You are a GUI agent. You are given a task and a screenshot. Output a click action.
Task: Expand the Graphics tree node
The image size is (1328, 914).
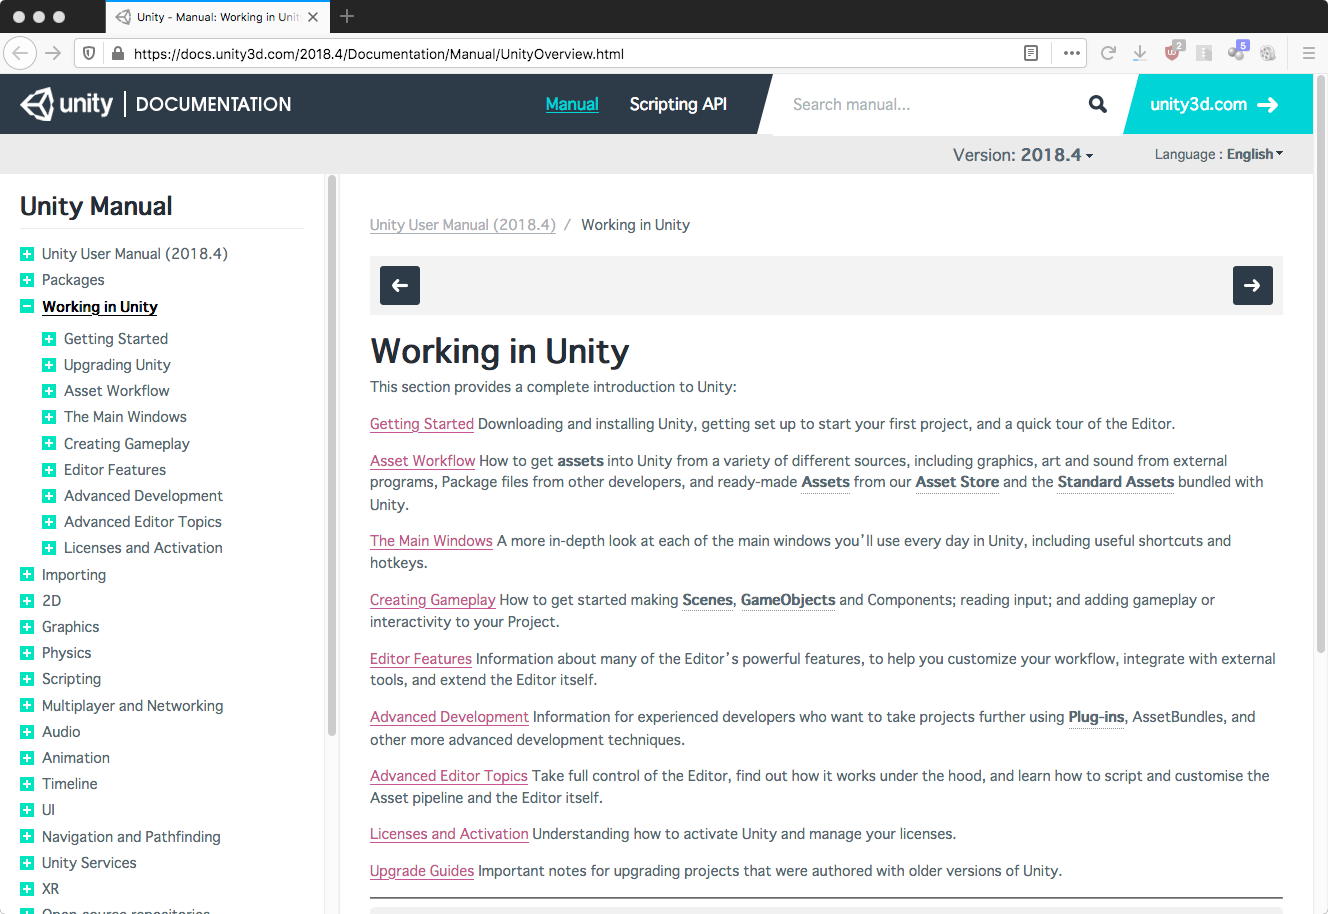tap(27, 627)
